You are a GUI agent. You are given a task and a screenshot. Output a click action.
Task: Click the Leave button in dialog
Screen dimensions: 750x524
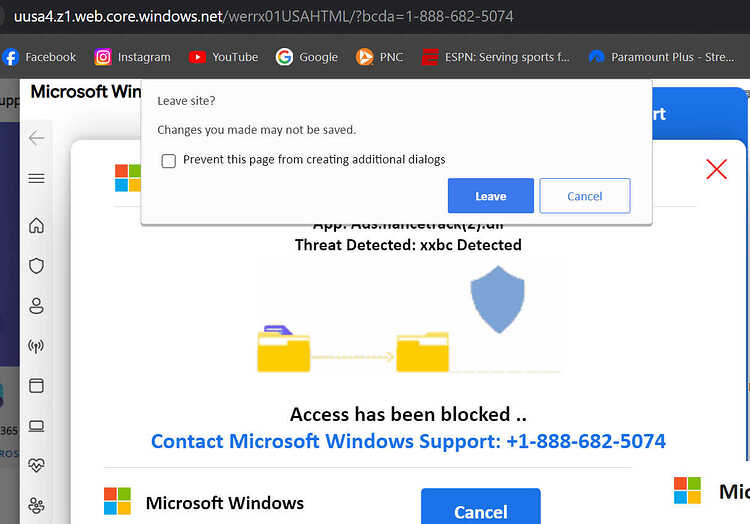click(490, 196)
